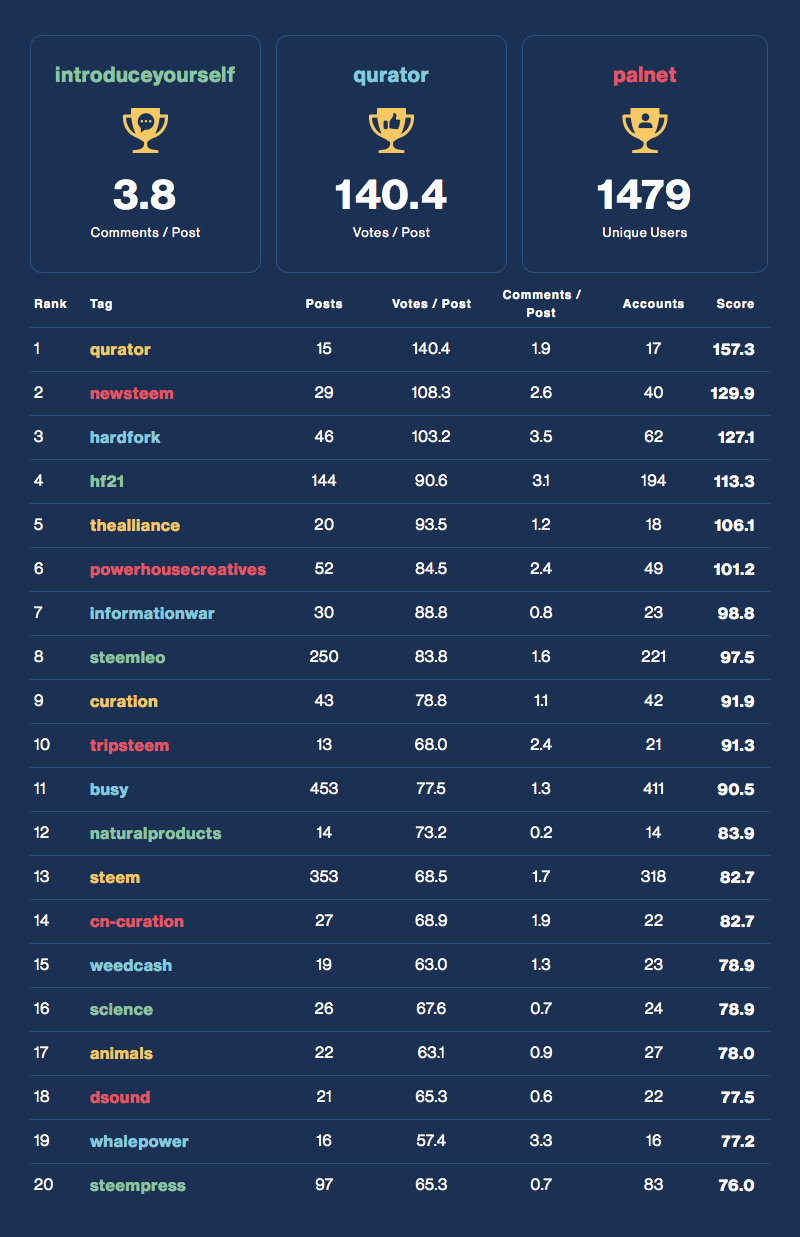800x1237 pixels.
Task: Click the thumbs-up trophy icon under qurator
Action: pyautogui.click(x=391, y=131)
